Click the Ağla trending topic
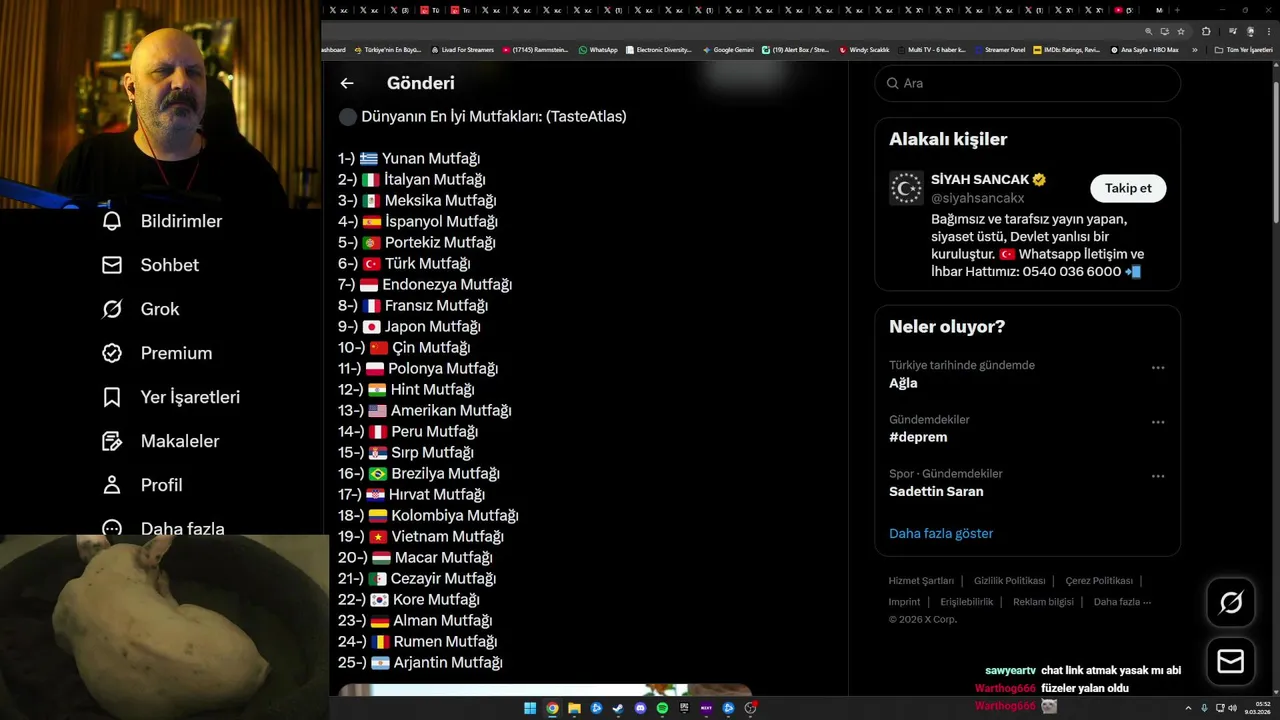Image resolution: width=1280 pixels, height=720 pixels. [903, 383]
